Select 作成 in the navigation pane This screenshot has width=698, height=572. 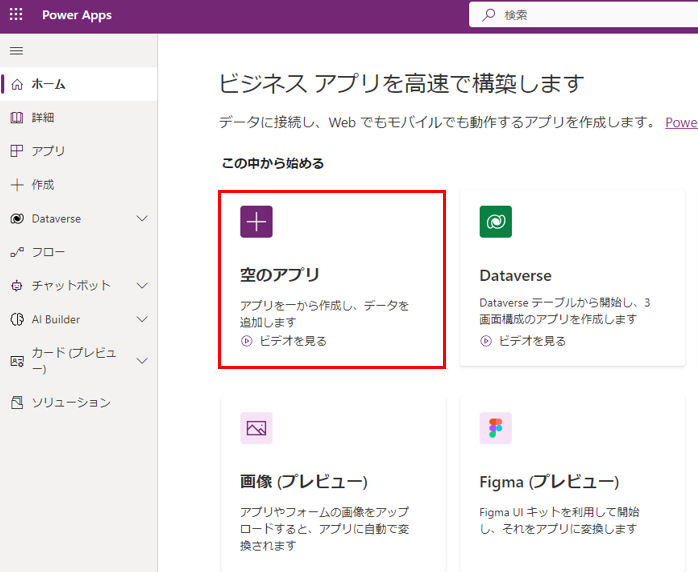point(43,185)
